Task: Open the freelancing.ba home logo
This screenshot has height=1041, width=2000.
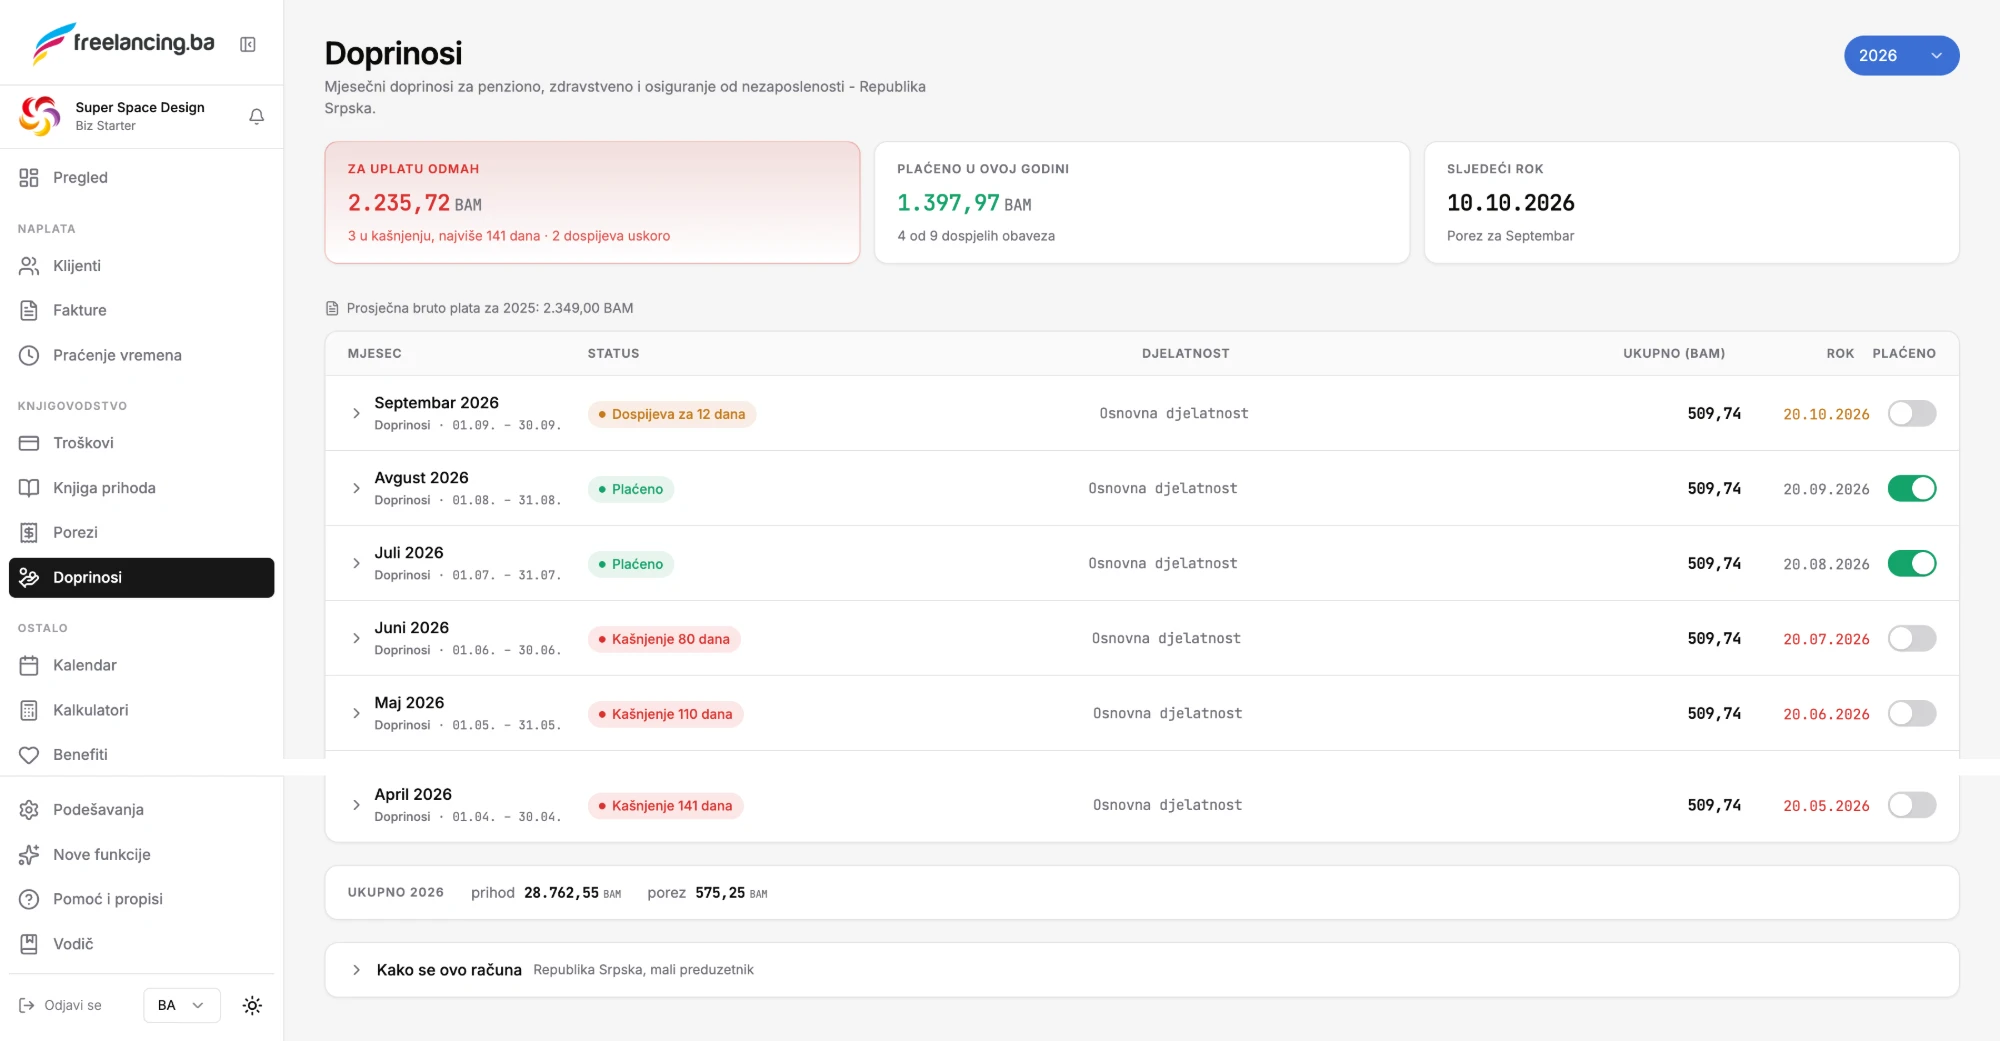Action: click(x=123, y=43)
